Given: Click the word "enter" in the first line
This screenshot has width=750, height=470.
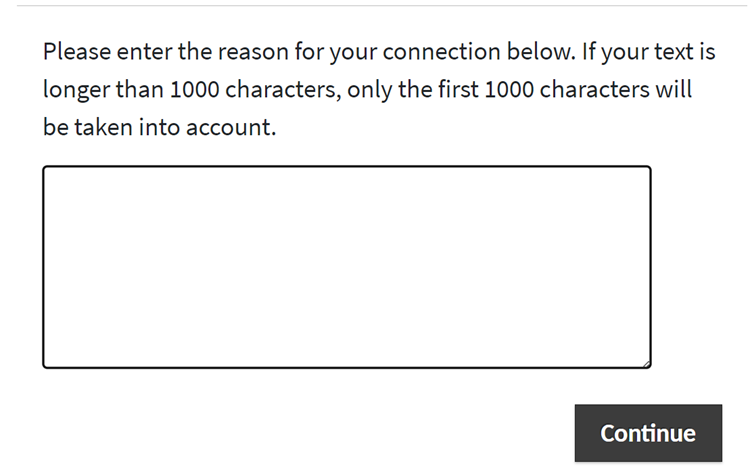Looking at the screenshot, I should click(144, 51).
